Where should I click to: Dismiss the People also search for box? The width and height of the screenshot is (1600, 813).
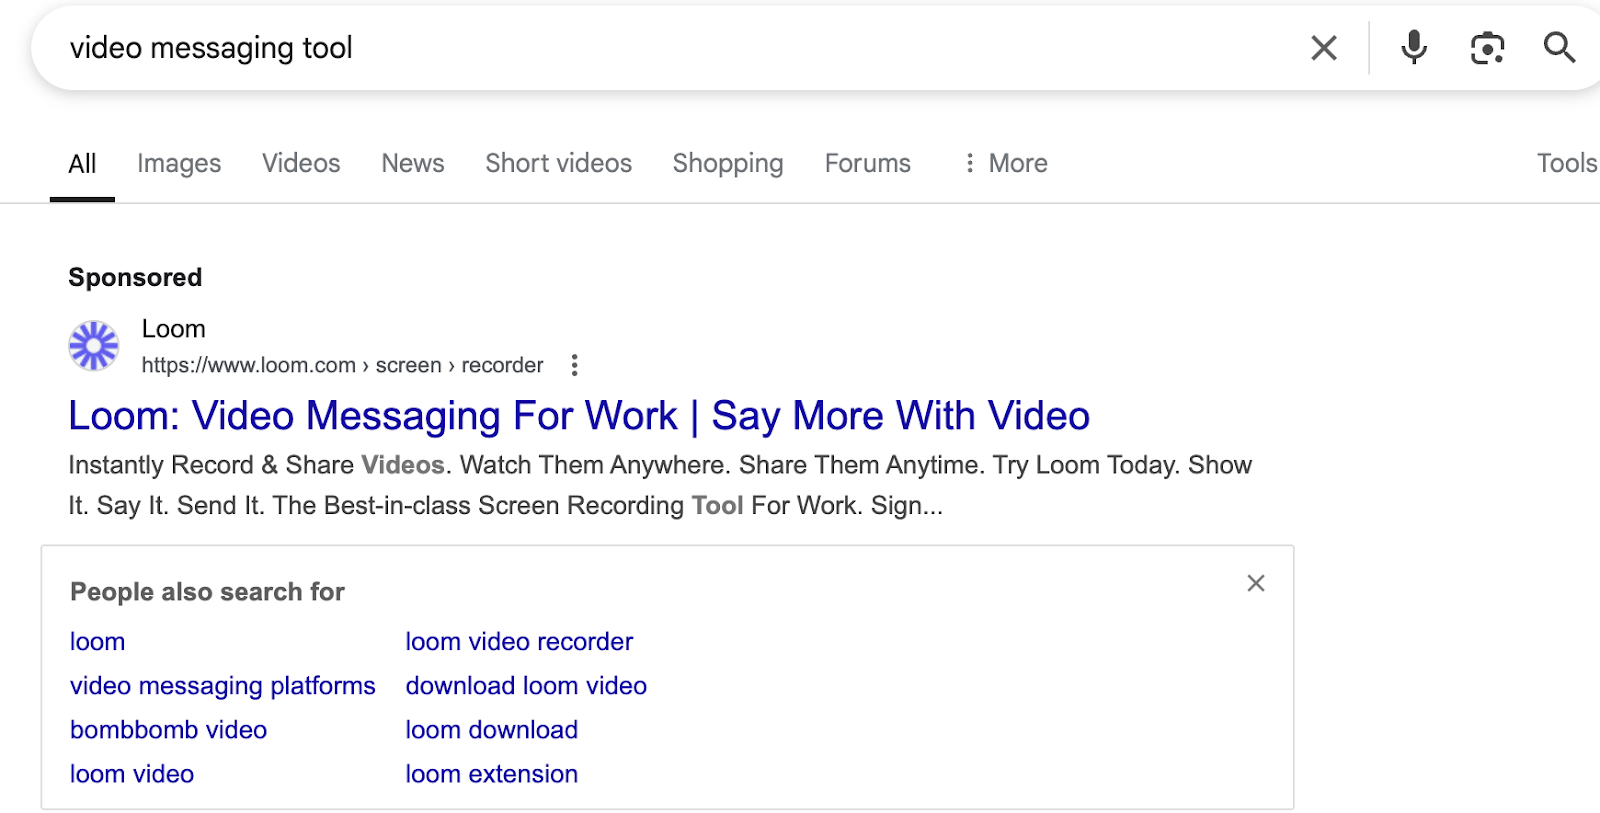pyautogui.click(x=1256, y=583)
